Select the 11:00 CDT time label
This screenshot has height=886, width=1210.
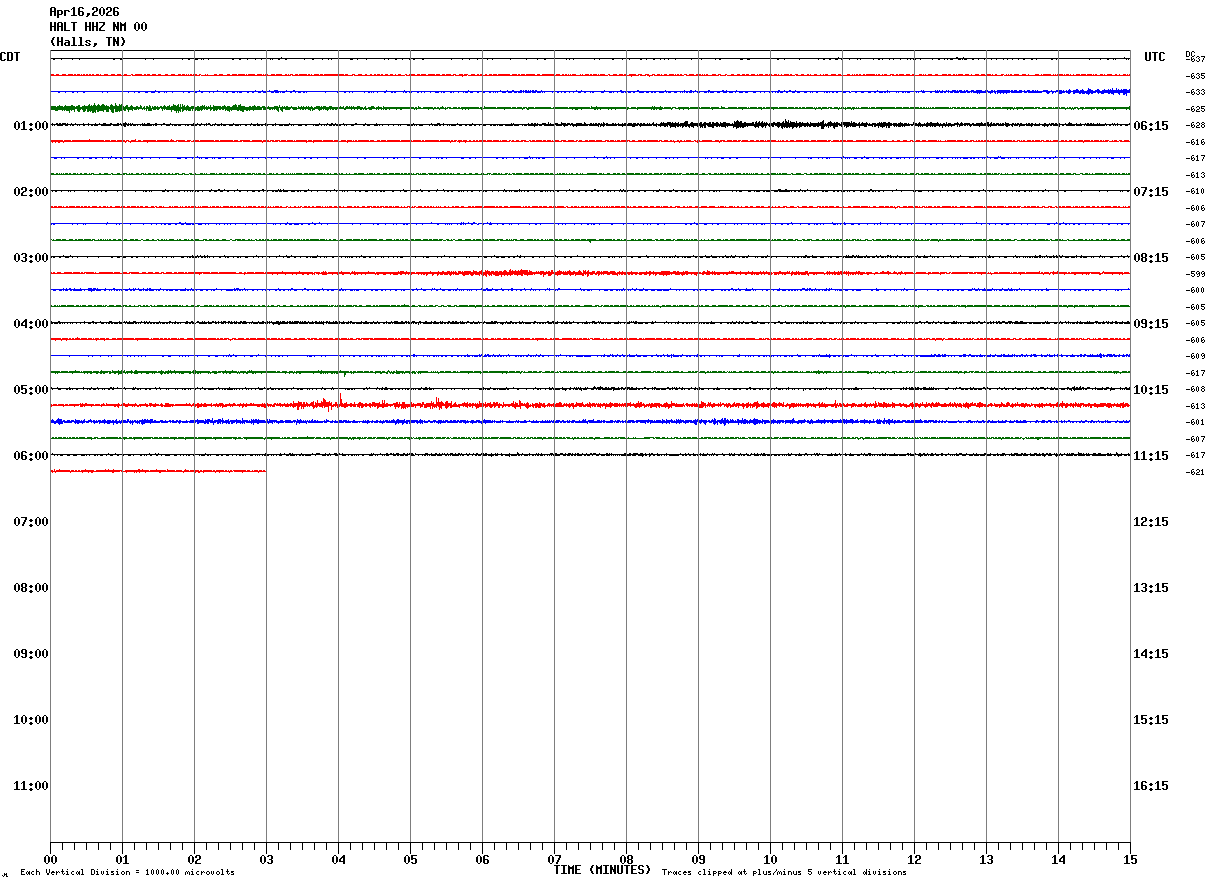[x=31, y=786]
